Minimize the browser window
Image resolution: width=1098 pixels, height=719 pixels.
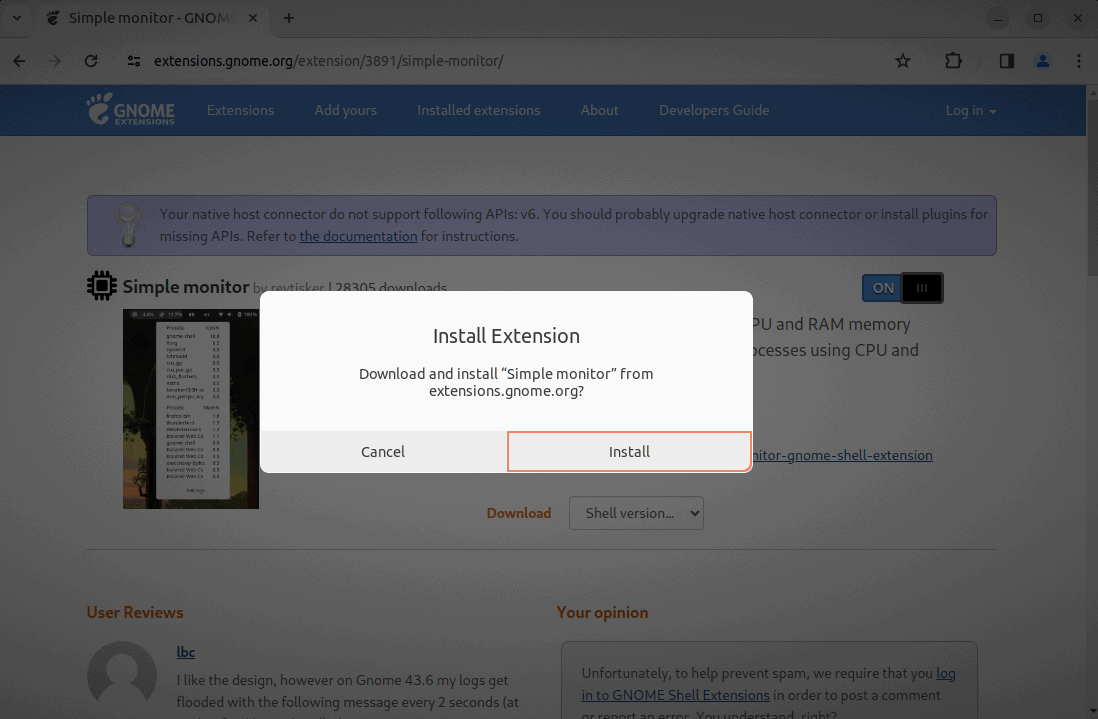(x=998, y=18)
